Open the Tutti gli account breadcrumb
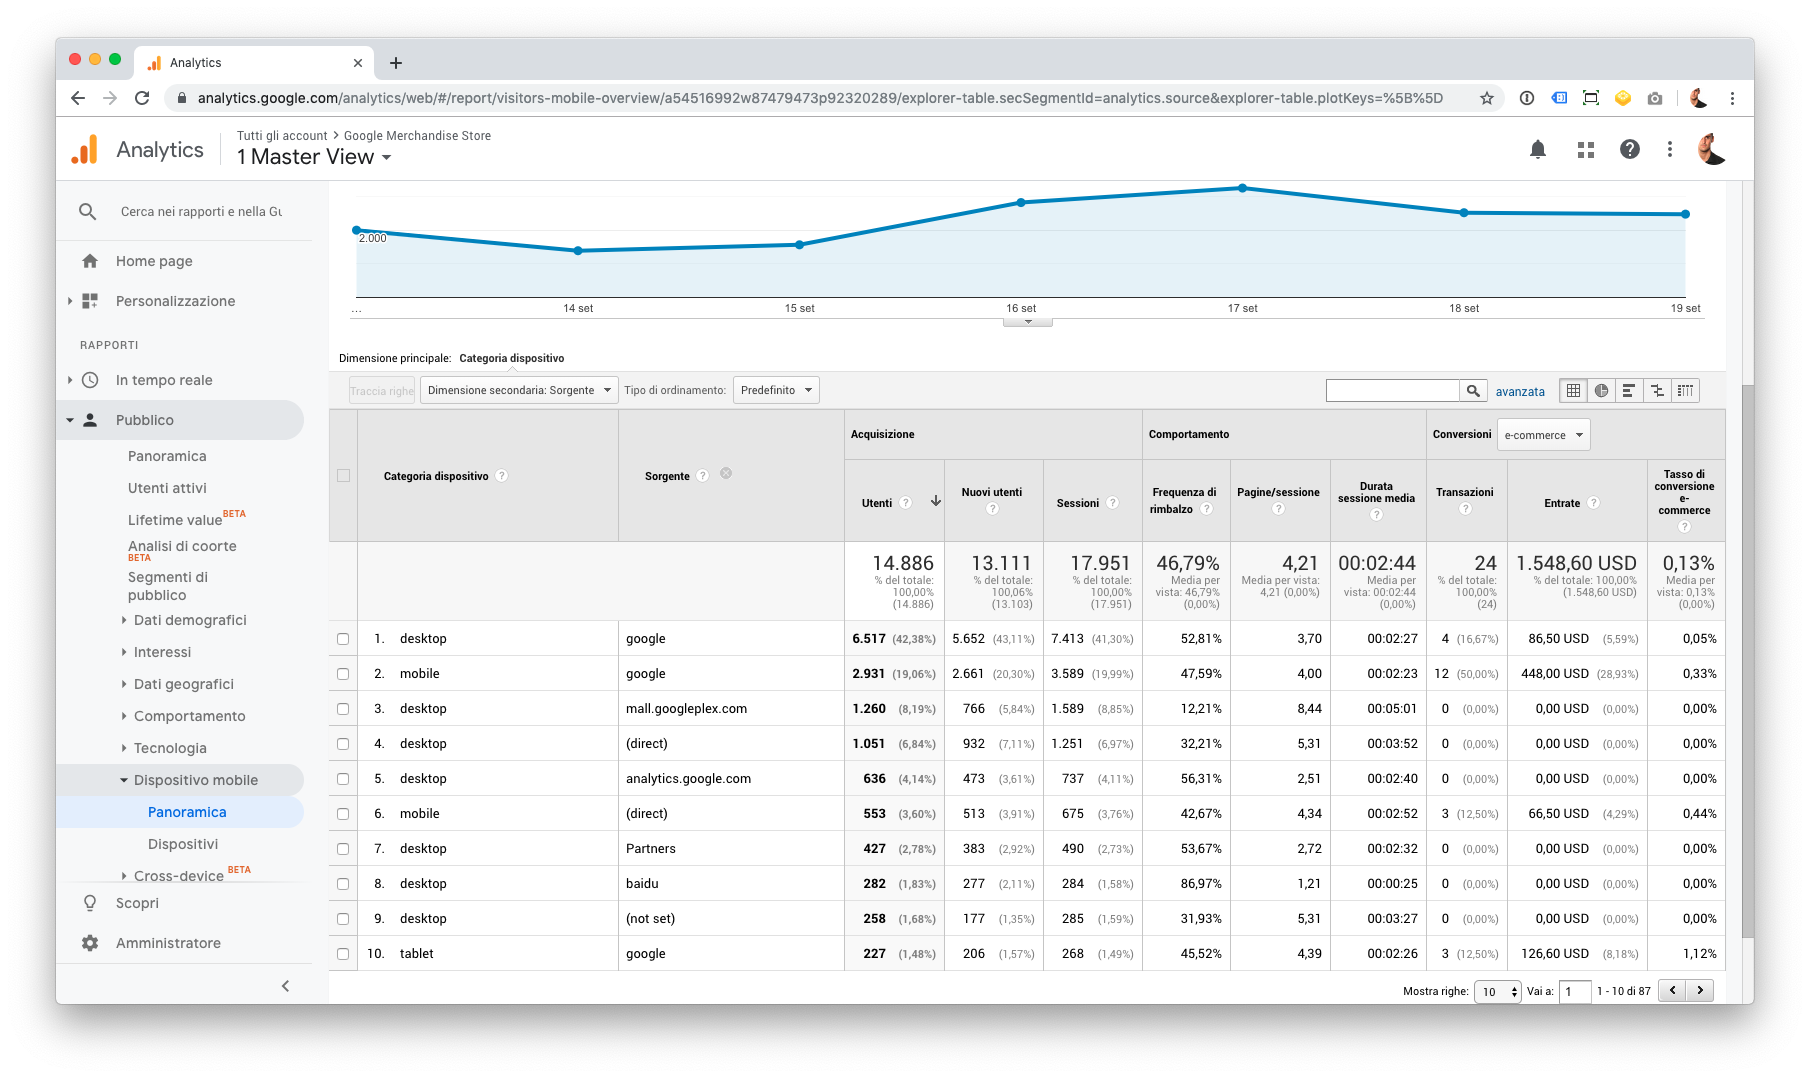The width and height of the screenshot is (1810, 1078). pos(282,136)
